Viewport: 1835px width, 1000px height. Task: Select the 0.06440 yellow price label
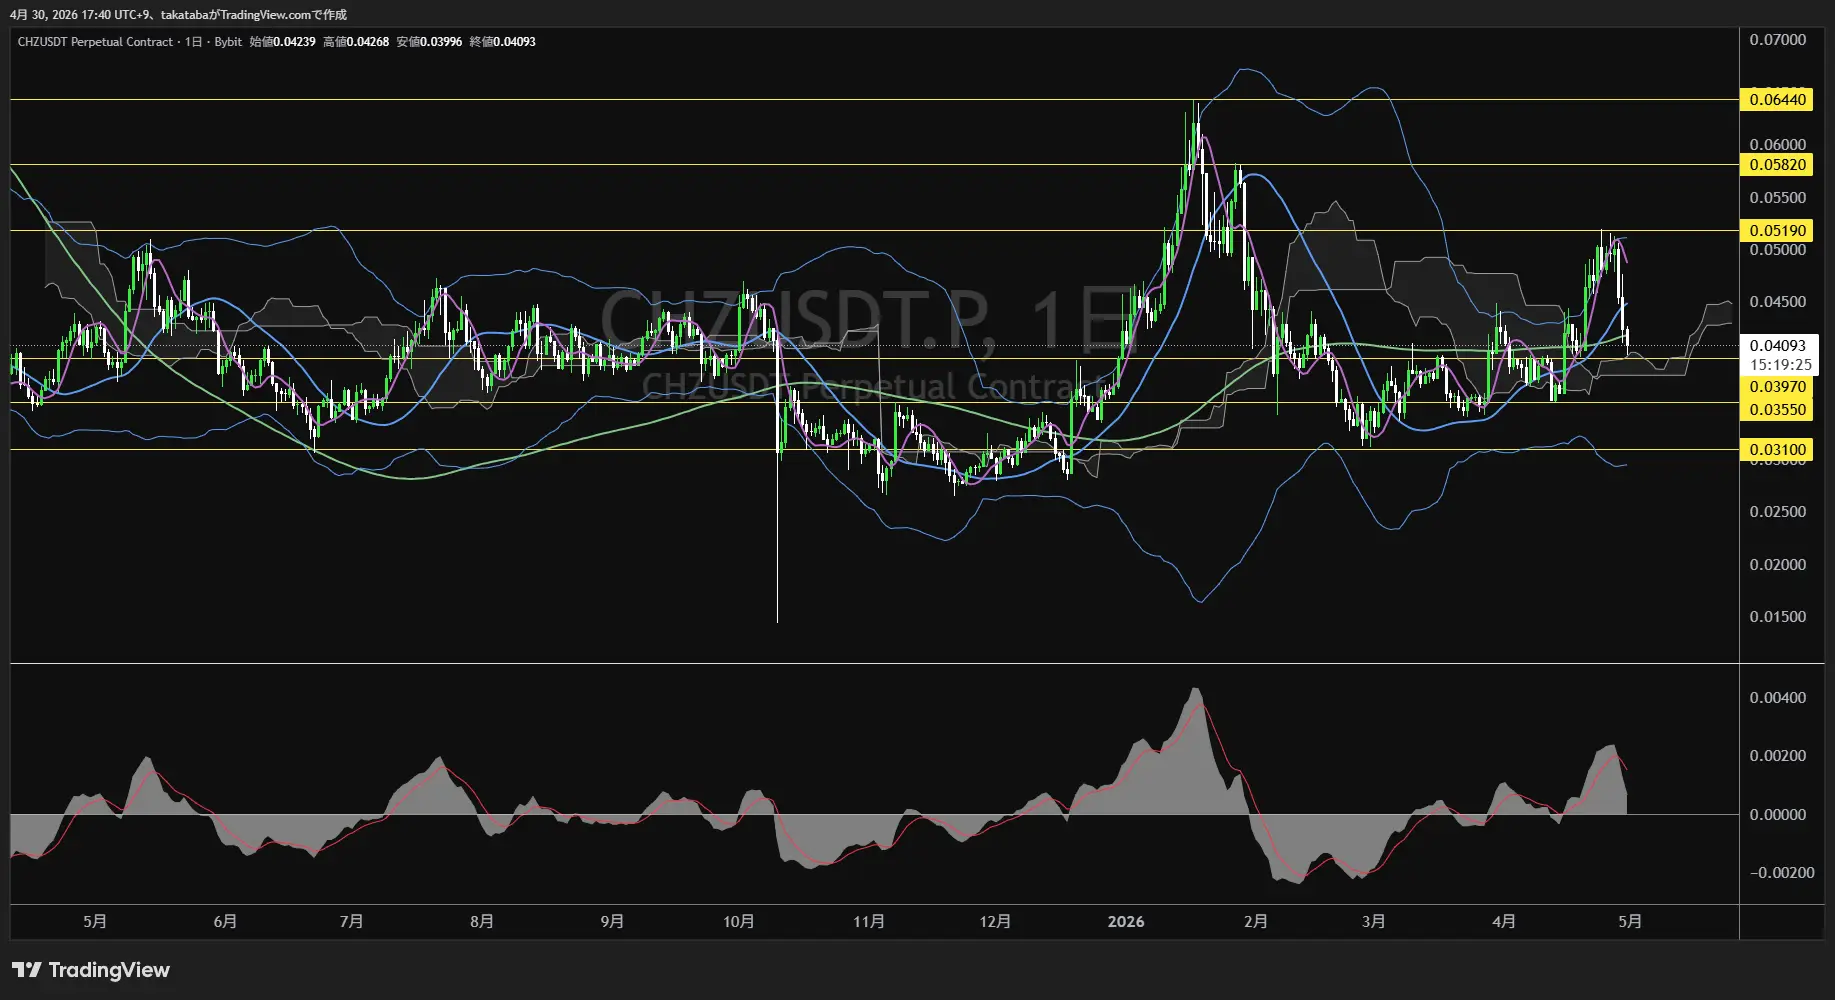(x=1777, y=99)
